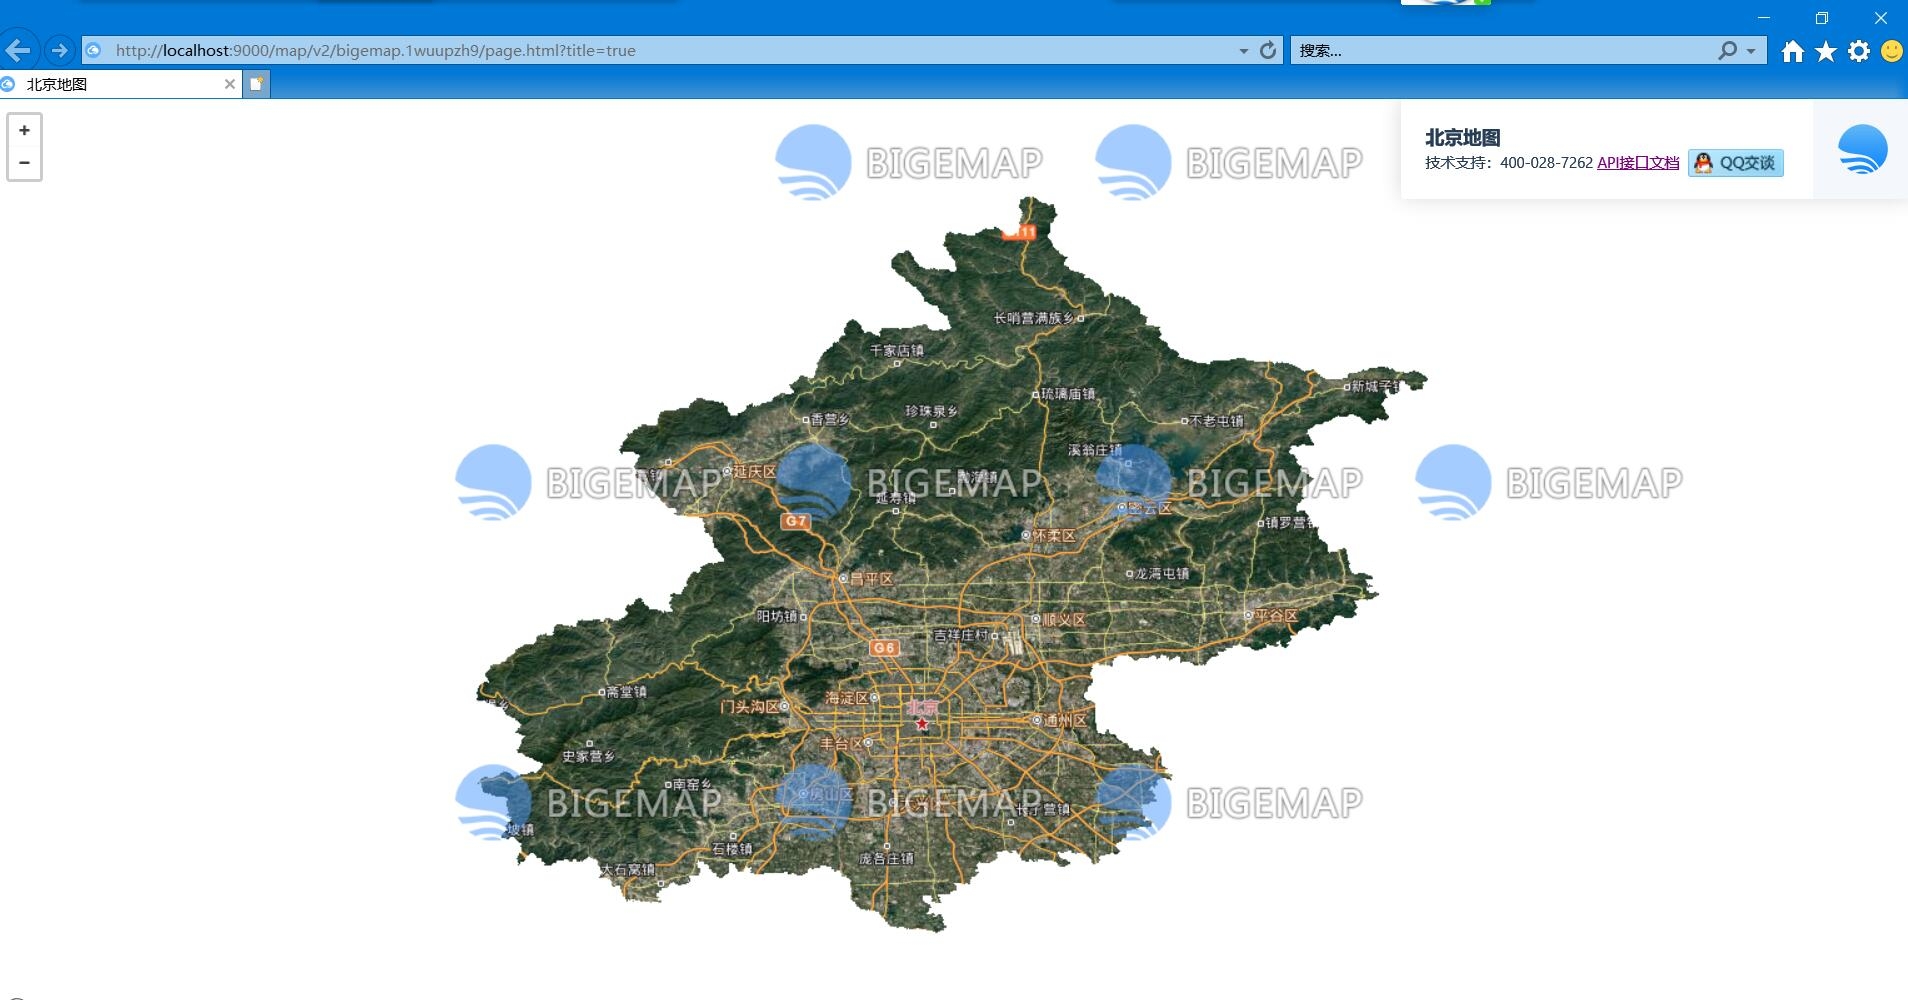The width and height of the screenshot is (1908, 1000).
Task: Click the back navigation arrow
Action: 18,50
